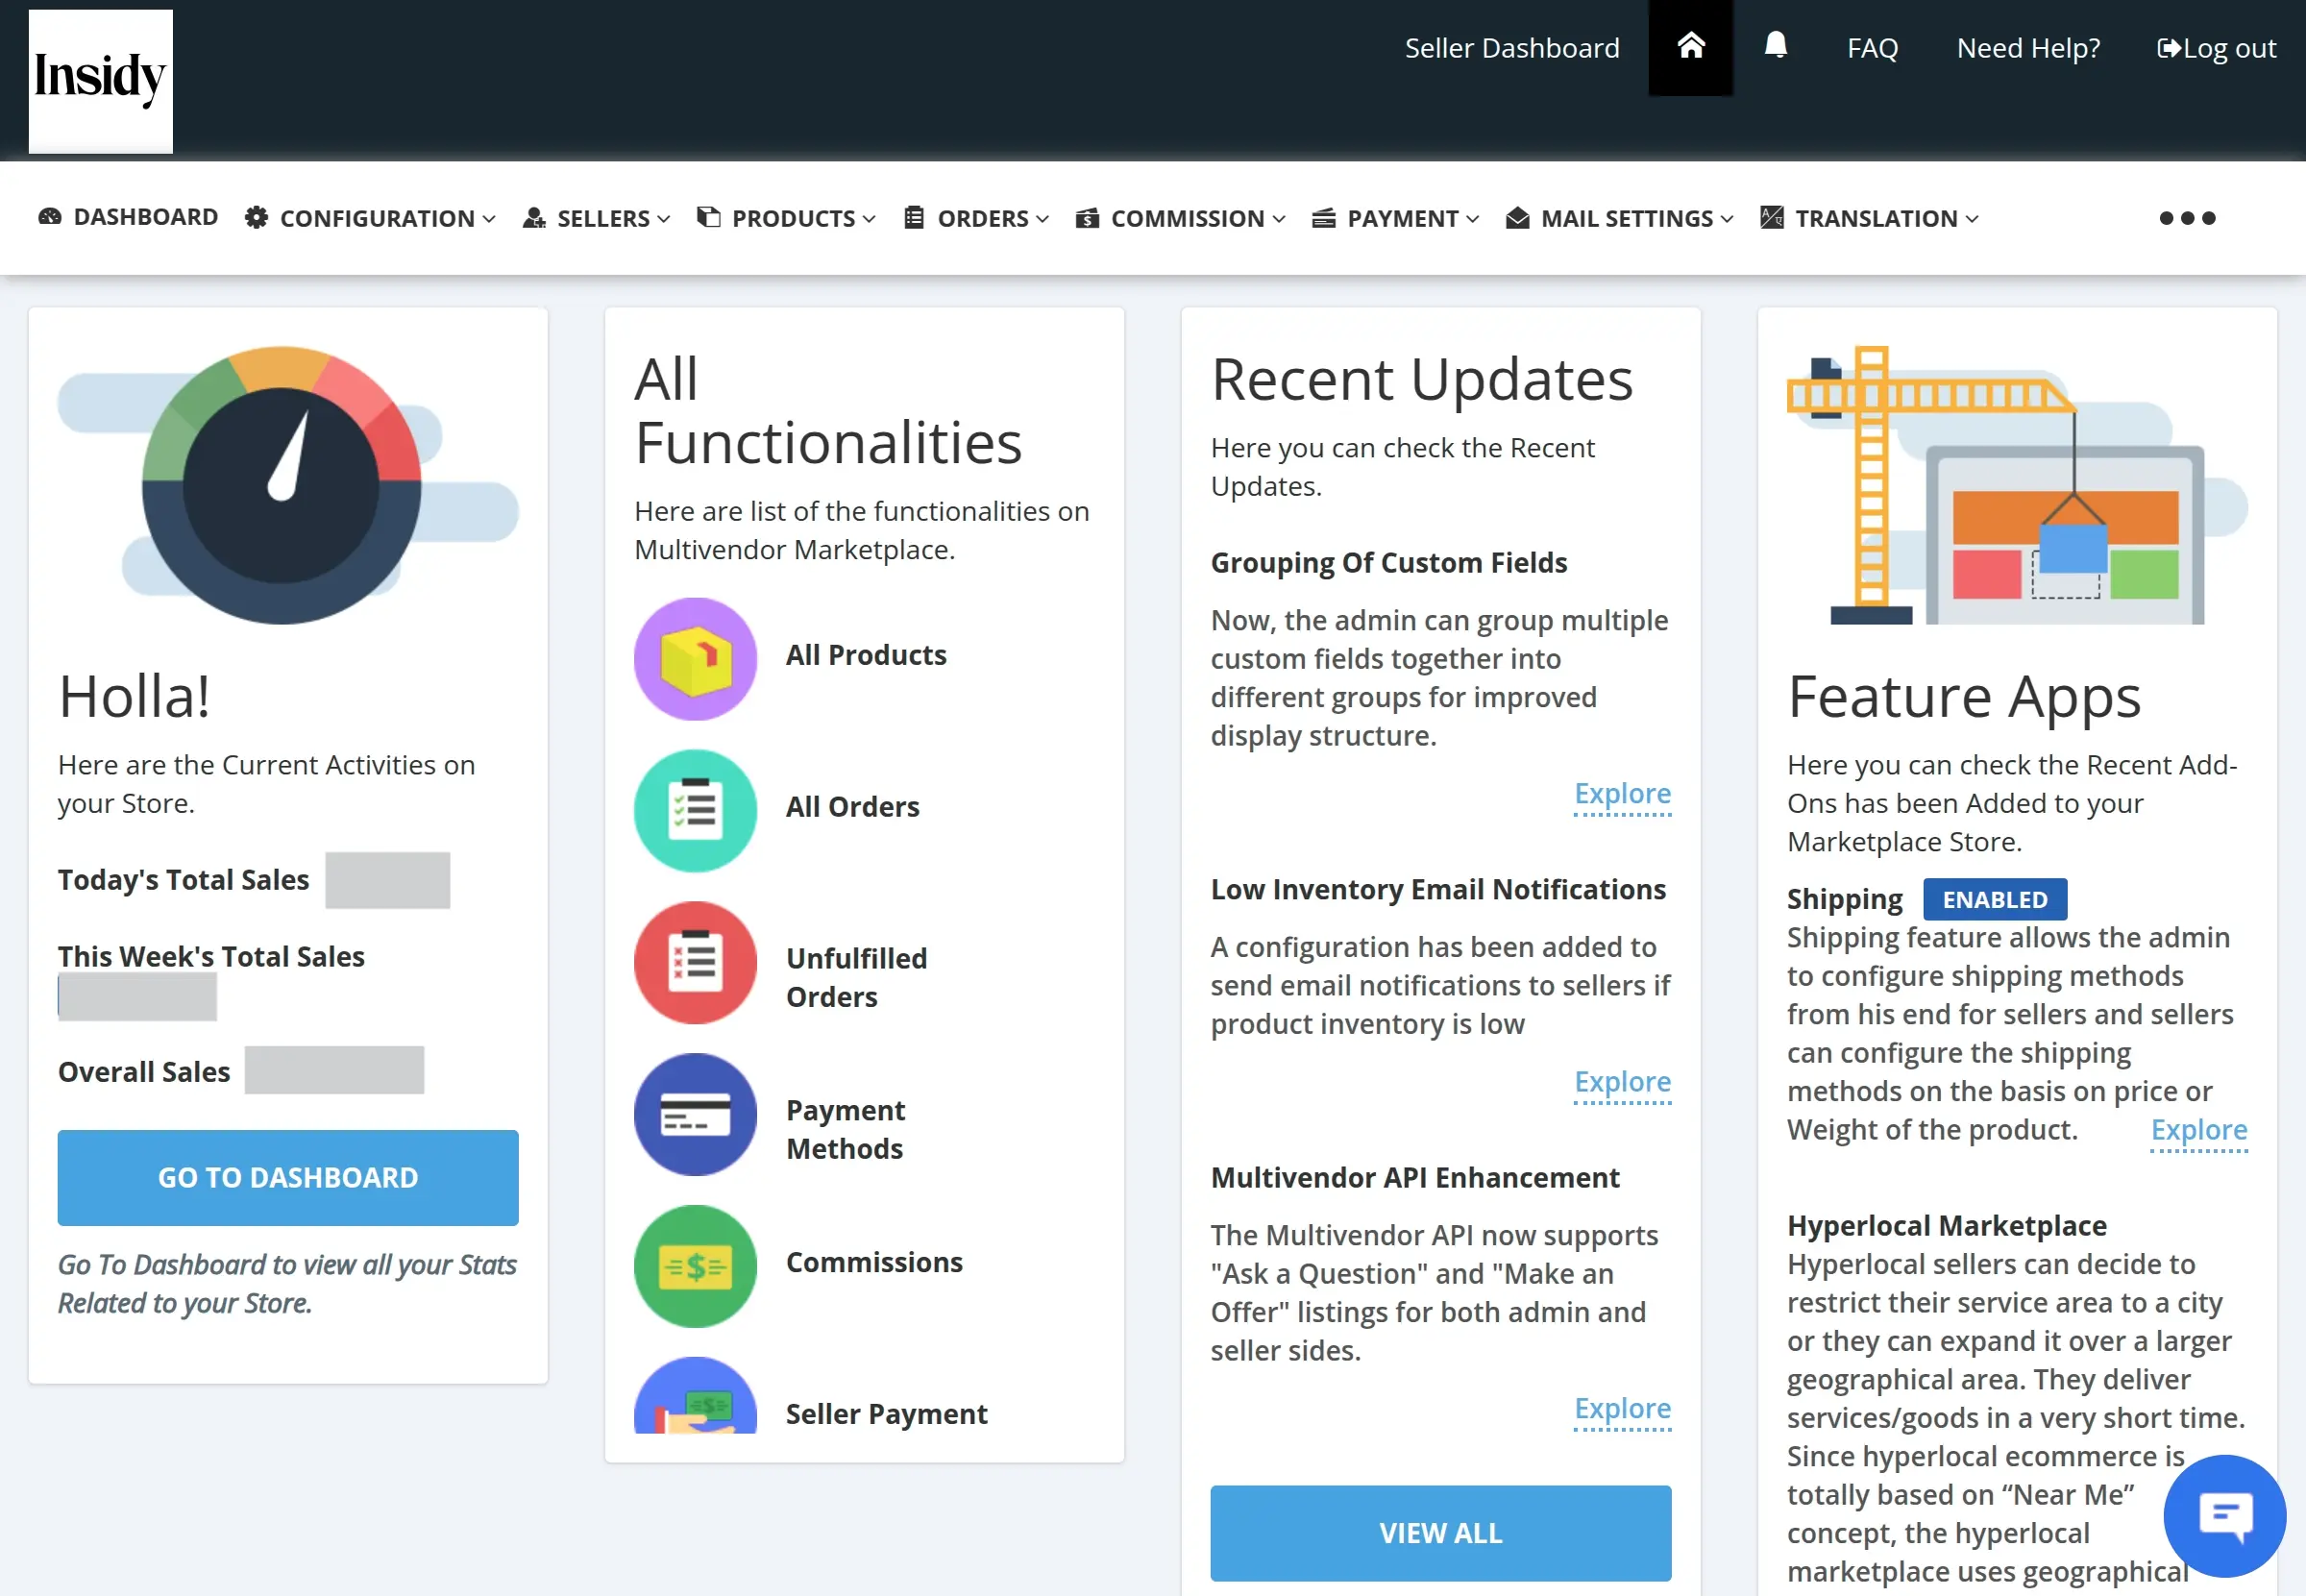The height and width of the screenshot is (1596, 2306).
Task: Click the View All updates button
Action: coord(1440,1532)
